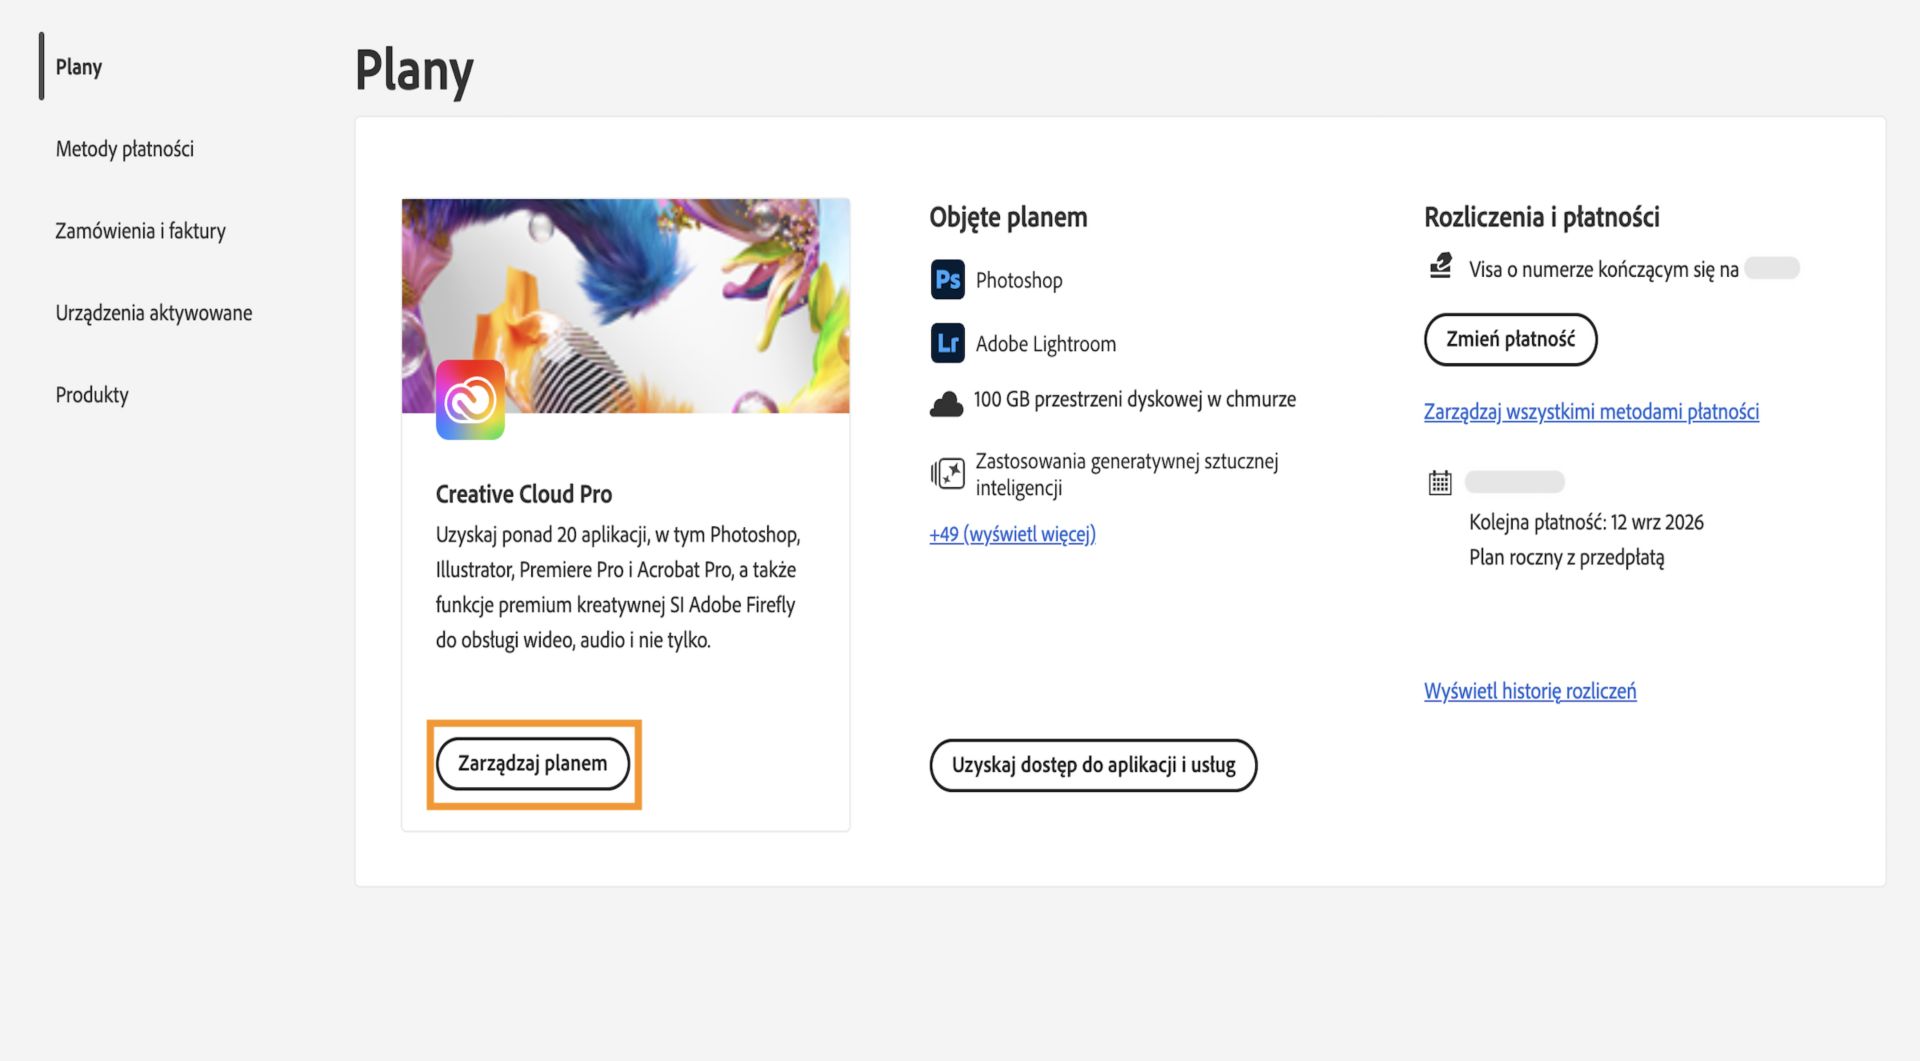Go to Zamówienia i faktury
Image resolution: width=1920 pixels, height=1061 pixels.
click(x=140, y=231)
